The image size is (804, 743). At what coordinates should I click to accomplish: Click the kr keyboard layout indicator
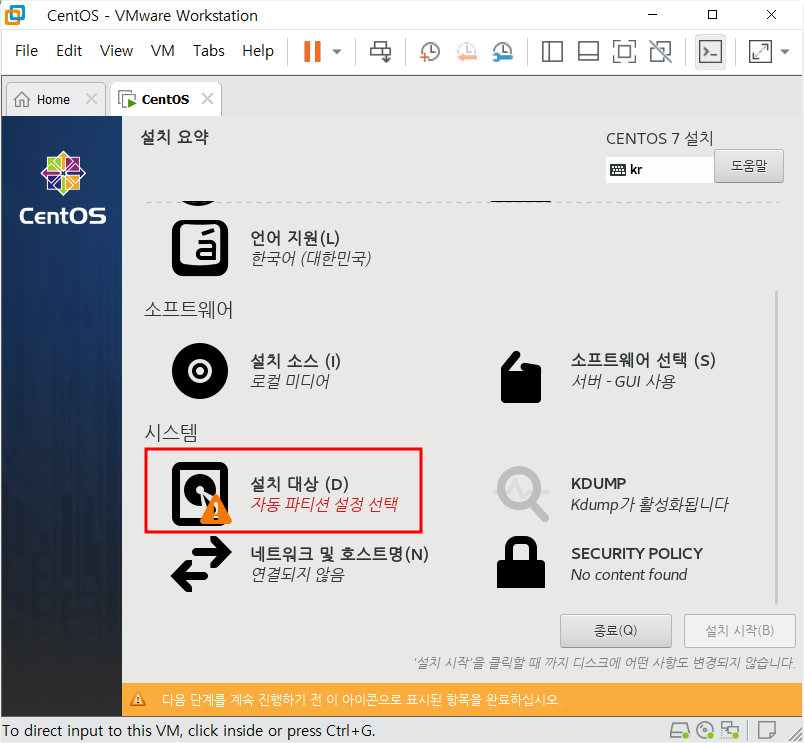click(659, 170)
